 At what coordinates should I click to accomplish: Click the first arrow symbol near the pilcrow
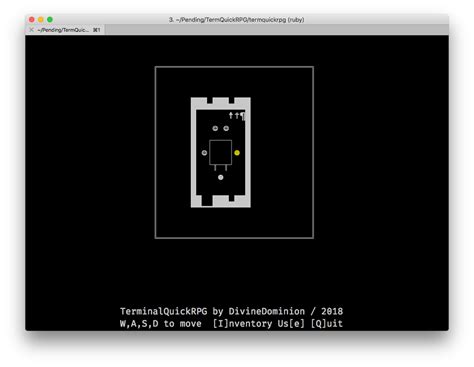coord(231,116)
